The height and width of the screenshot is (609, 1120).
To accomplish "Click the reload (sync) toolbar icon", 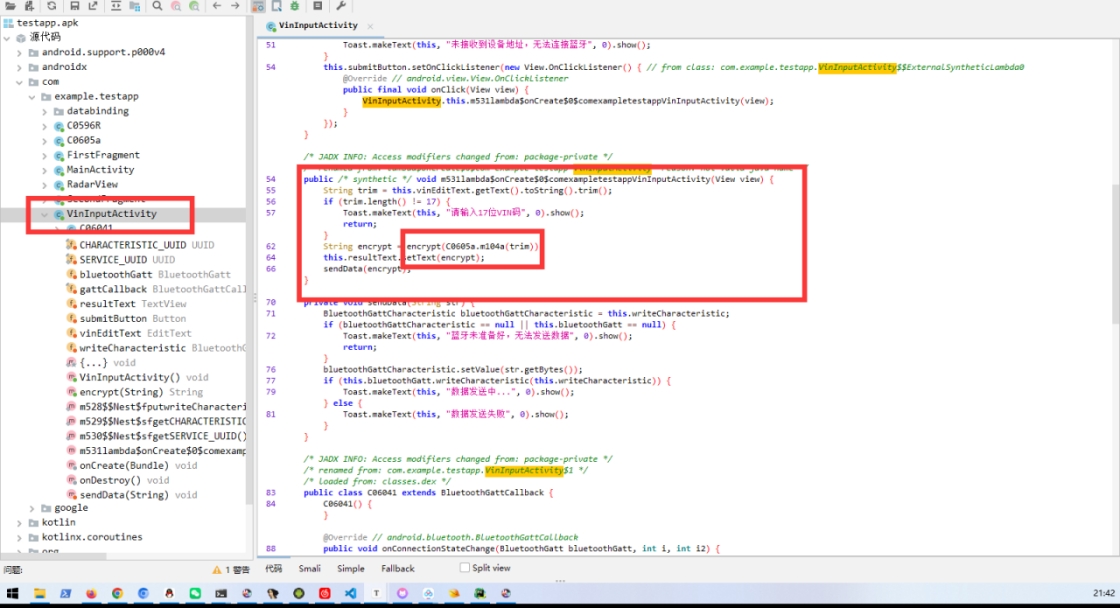I will point(52,6).
